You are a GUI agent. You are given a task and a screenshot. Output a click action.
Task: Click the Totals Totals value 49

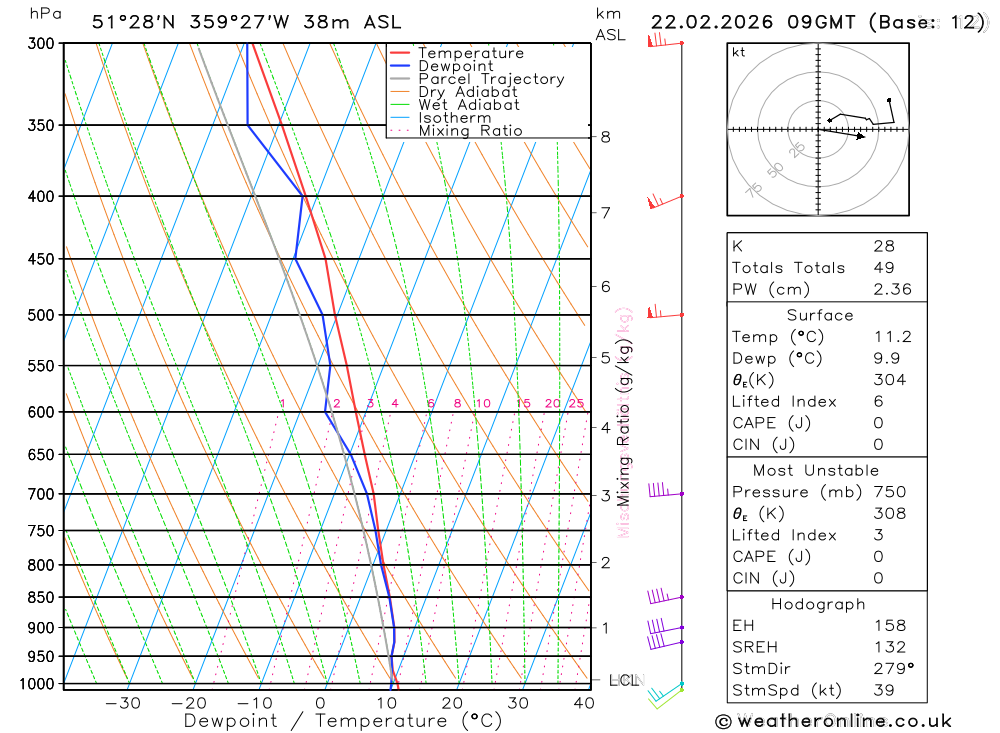tap(885, 268)
